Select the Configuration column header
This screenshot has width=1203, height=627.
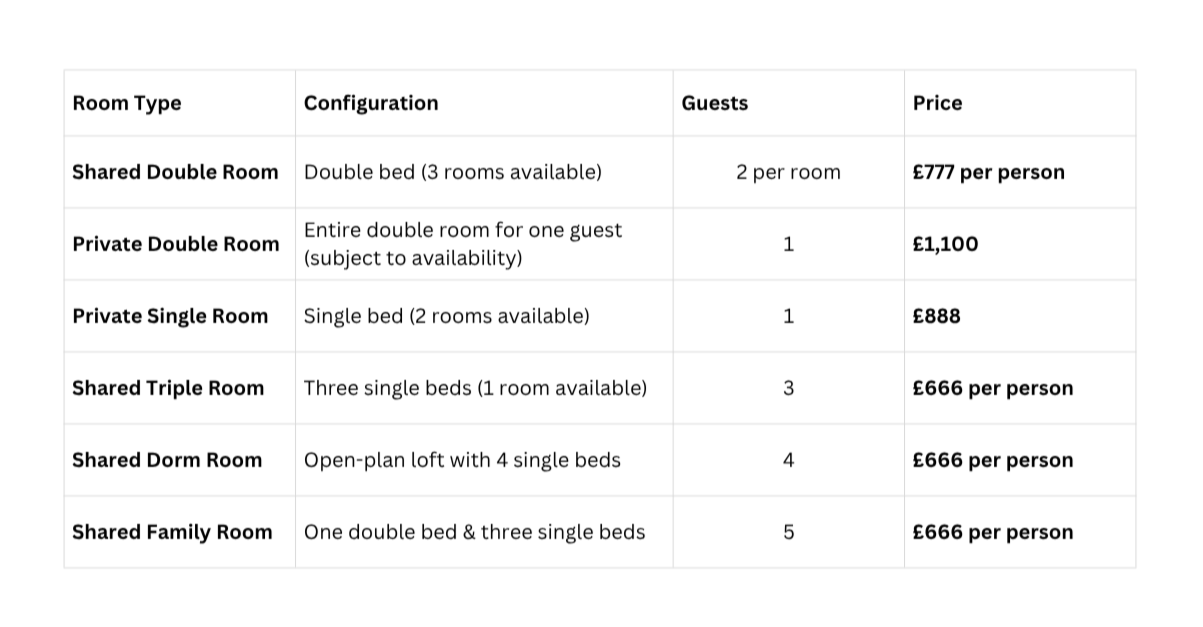click(371, 103)
